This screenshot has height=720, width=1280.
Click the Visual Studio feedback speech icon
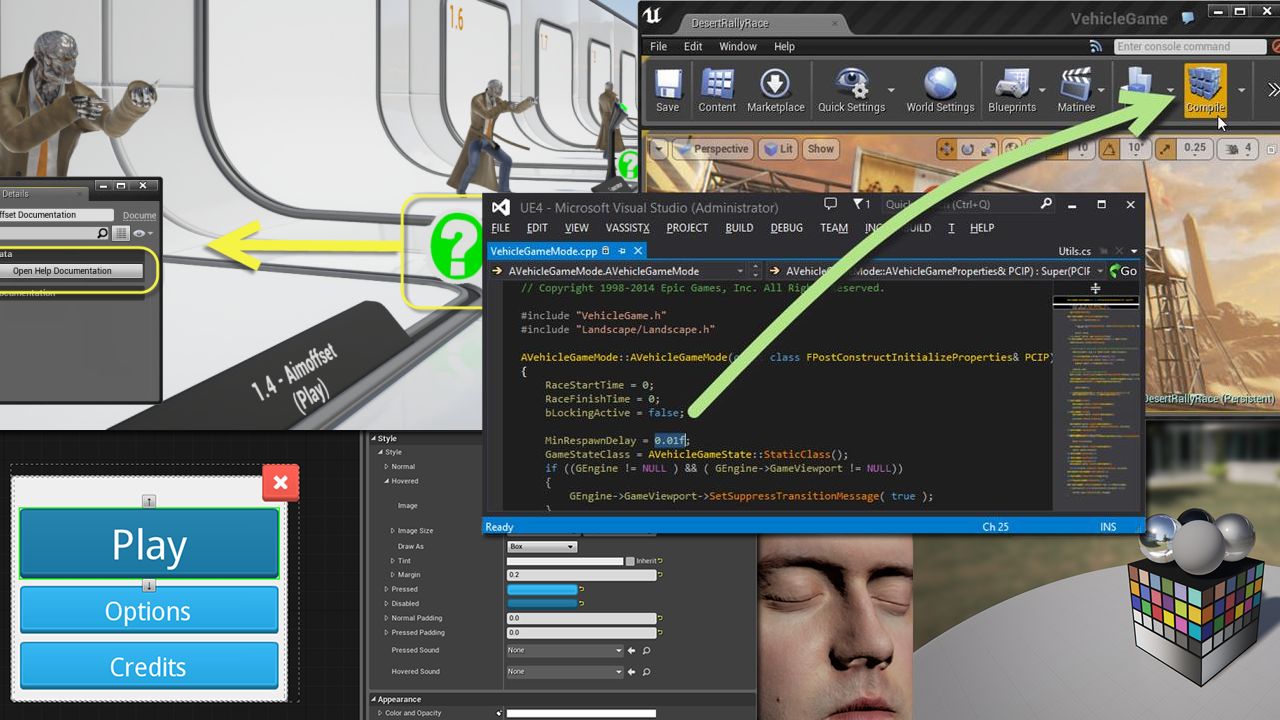coord(830,204)
